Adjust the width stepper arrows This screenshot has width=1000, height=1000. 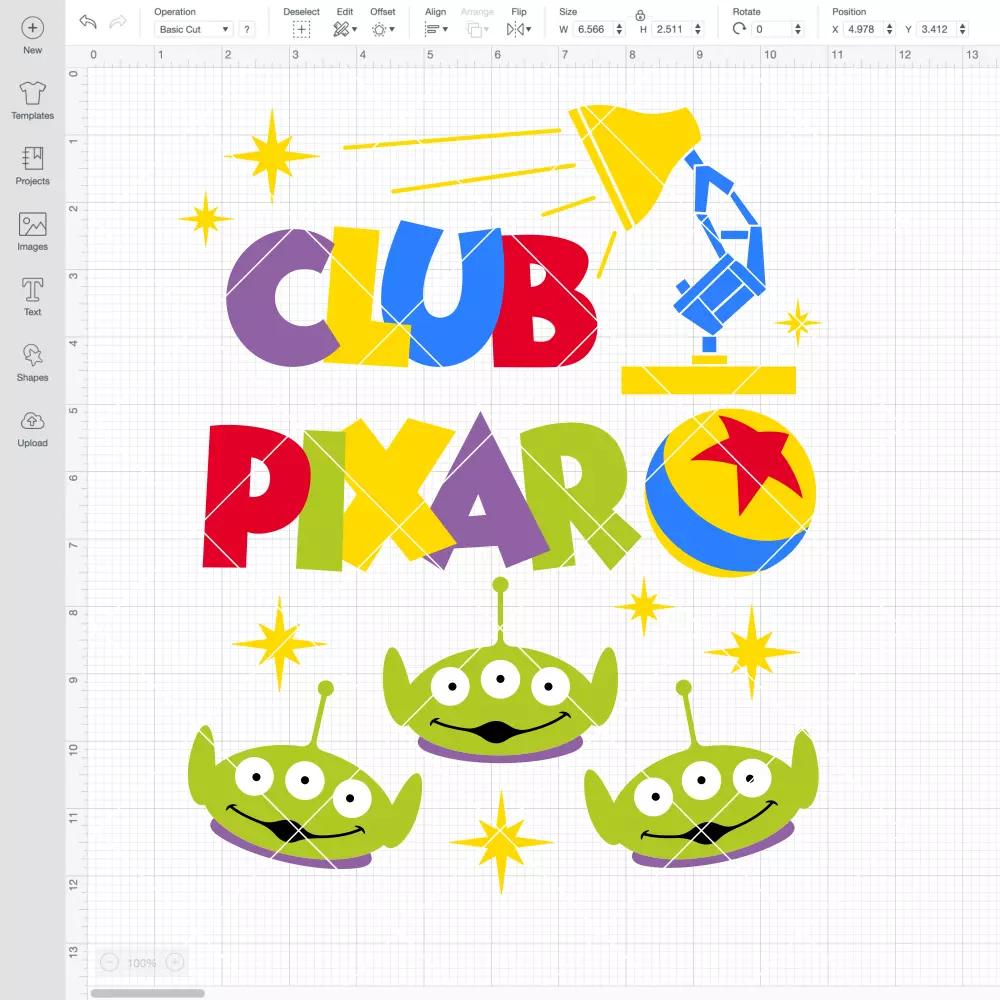pyautogui.click(x=619, y=29)
